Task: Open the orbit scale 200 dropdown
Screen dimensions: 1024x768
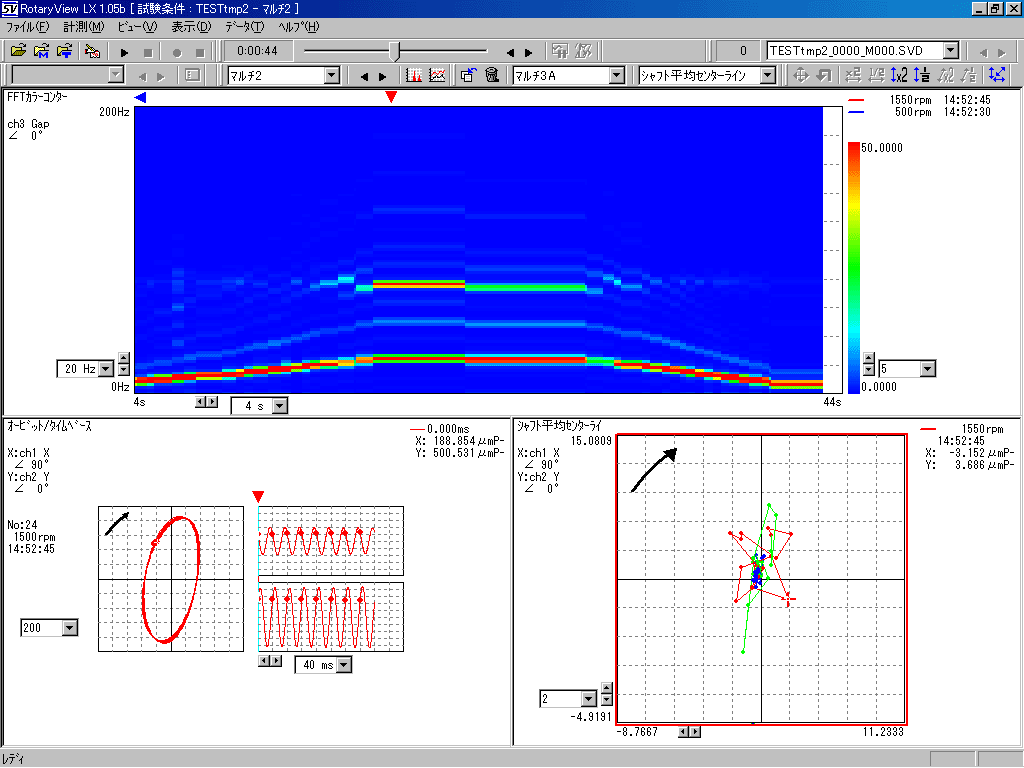Action: coord(69,628)
